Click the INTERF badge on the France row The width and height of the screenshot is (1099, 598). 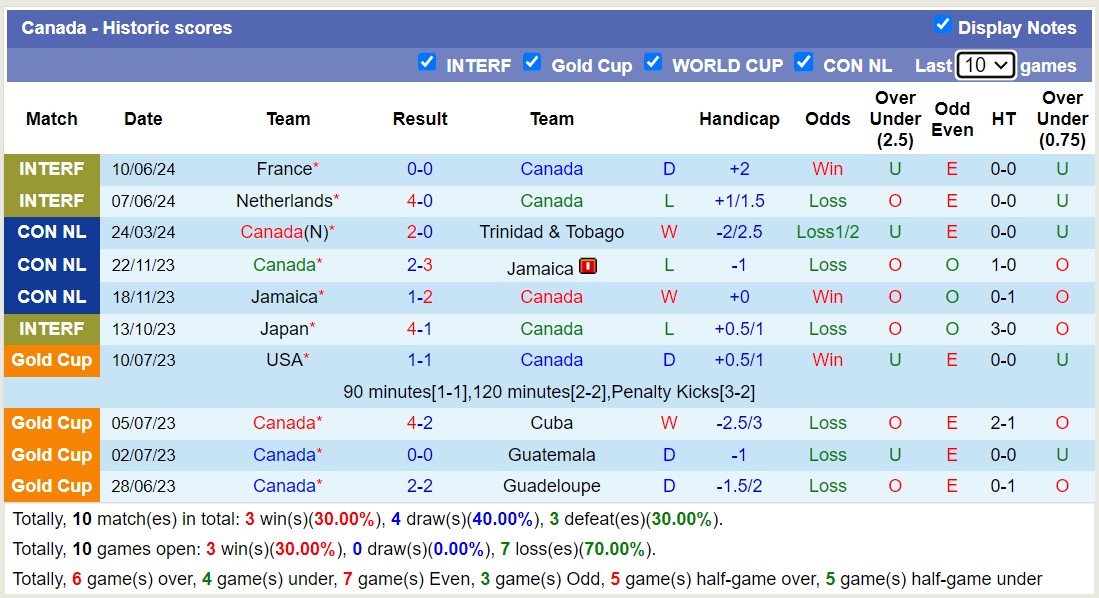click(x=51, y=168)
